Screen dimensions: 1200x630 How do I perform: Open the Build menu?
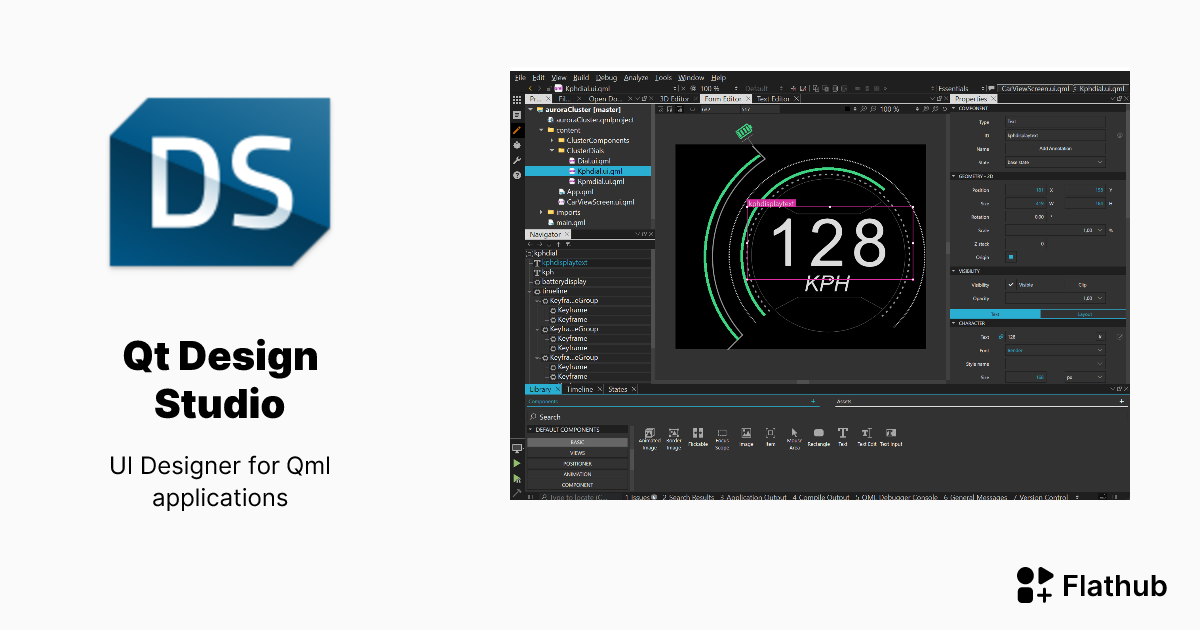coord(582,77)
